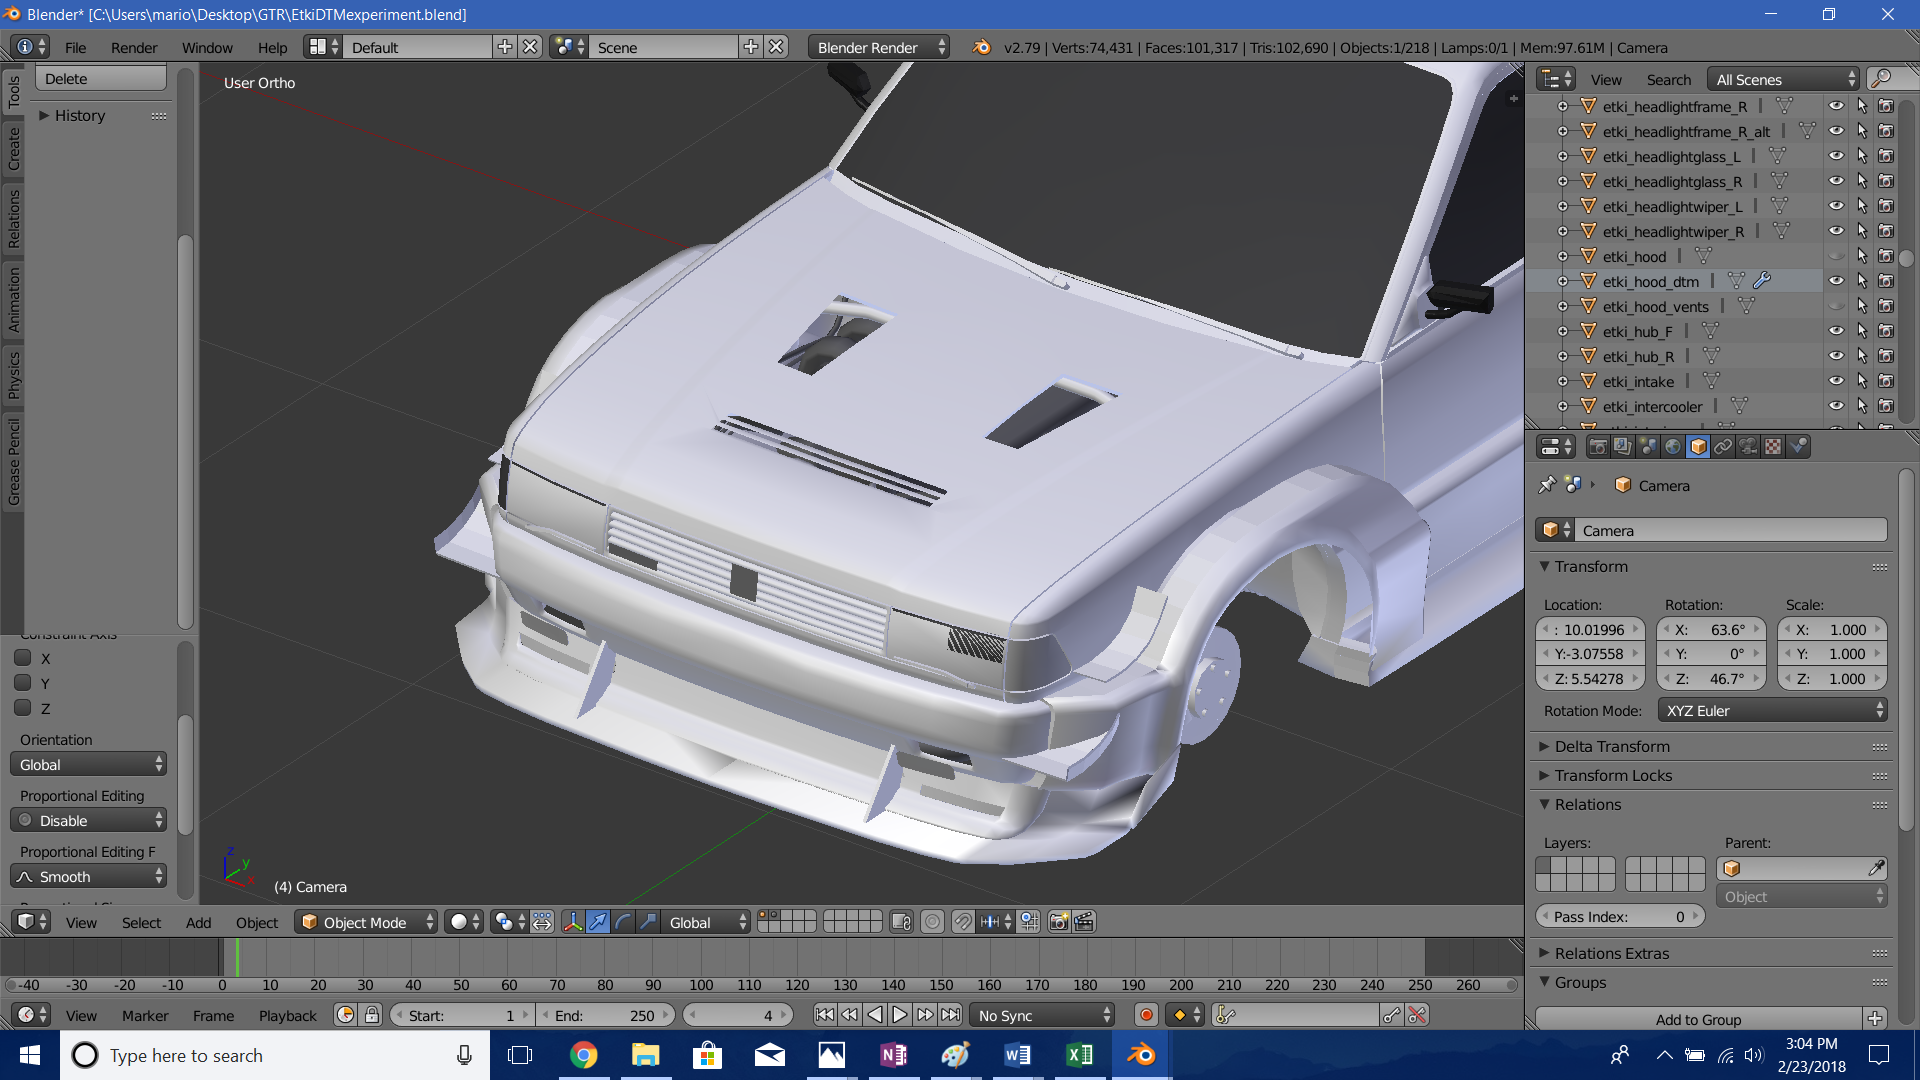The height and width of the screenshot is (1080, 1920).
Task: Select translate manipulator arrow icon
Action: pos(598,922)
